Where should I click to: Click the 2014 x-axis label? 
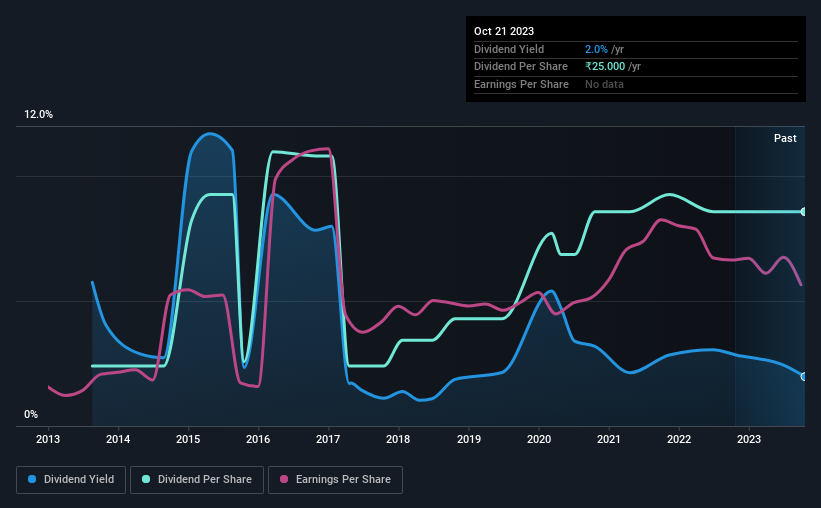click(x=118, y=439)
